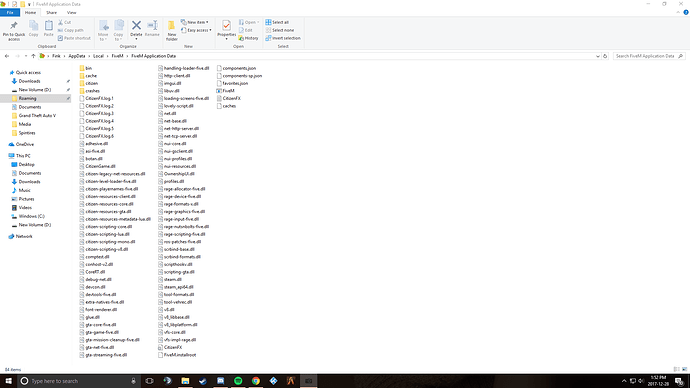This screenshot has height=388, width=690.
Task: Open the Share ribbon tab
Action: pyautogui.click(x=51, y=13)
